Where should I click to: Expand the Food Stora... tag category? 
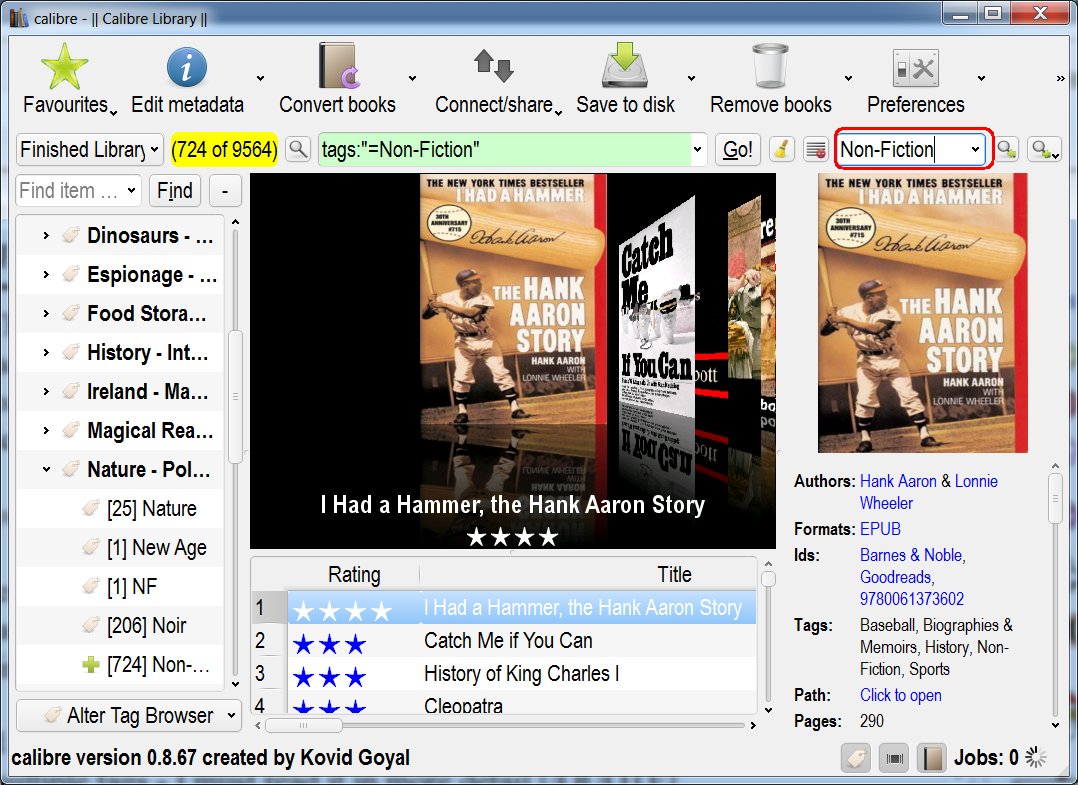(x=46, y=313)
